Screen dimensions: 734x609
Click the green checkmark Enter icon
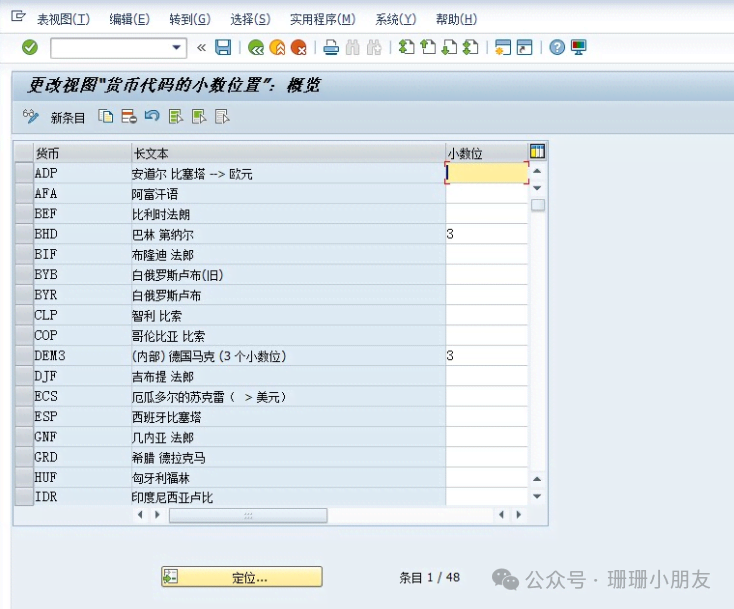point(30,47)
